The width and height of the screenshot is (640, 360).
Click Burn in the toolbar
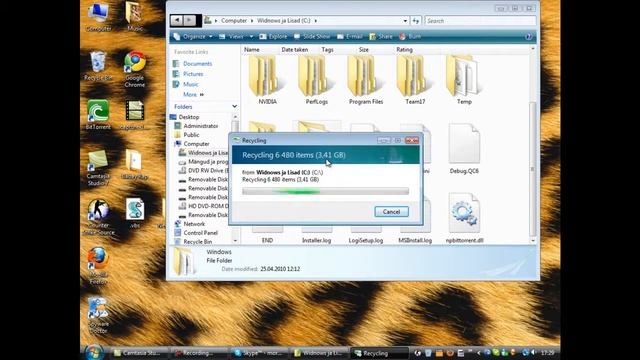410,36
